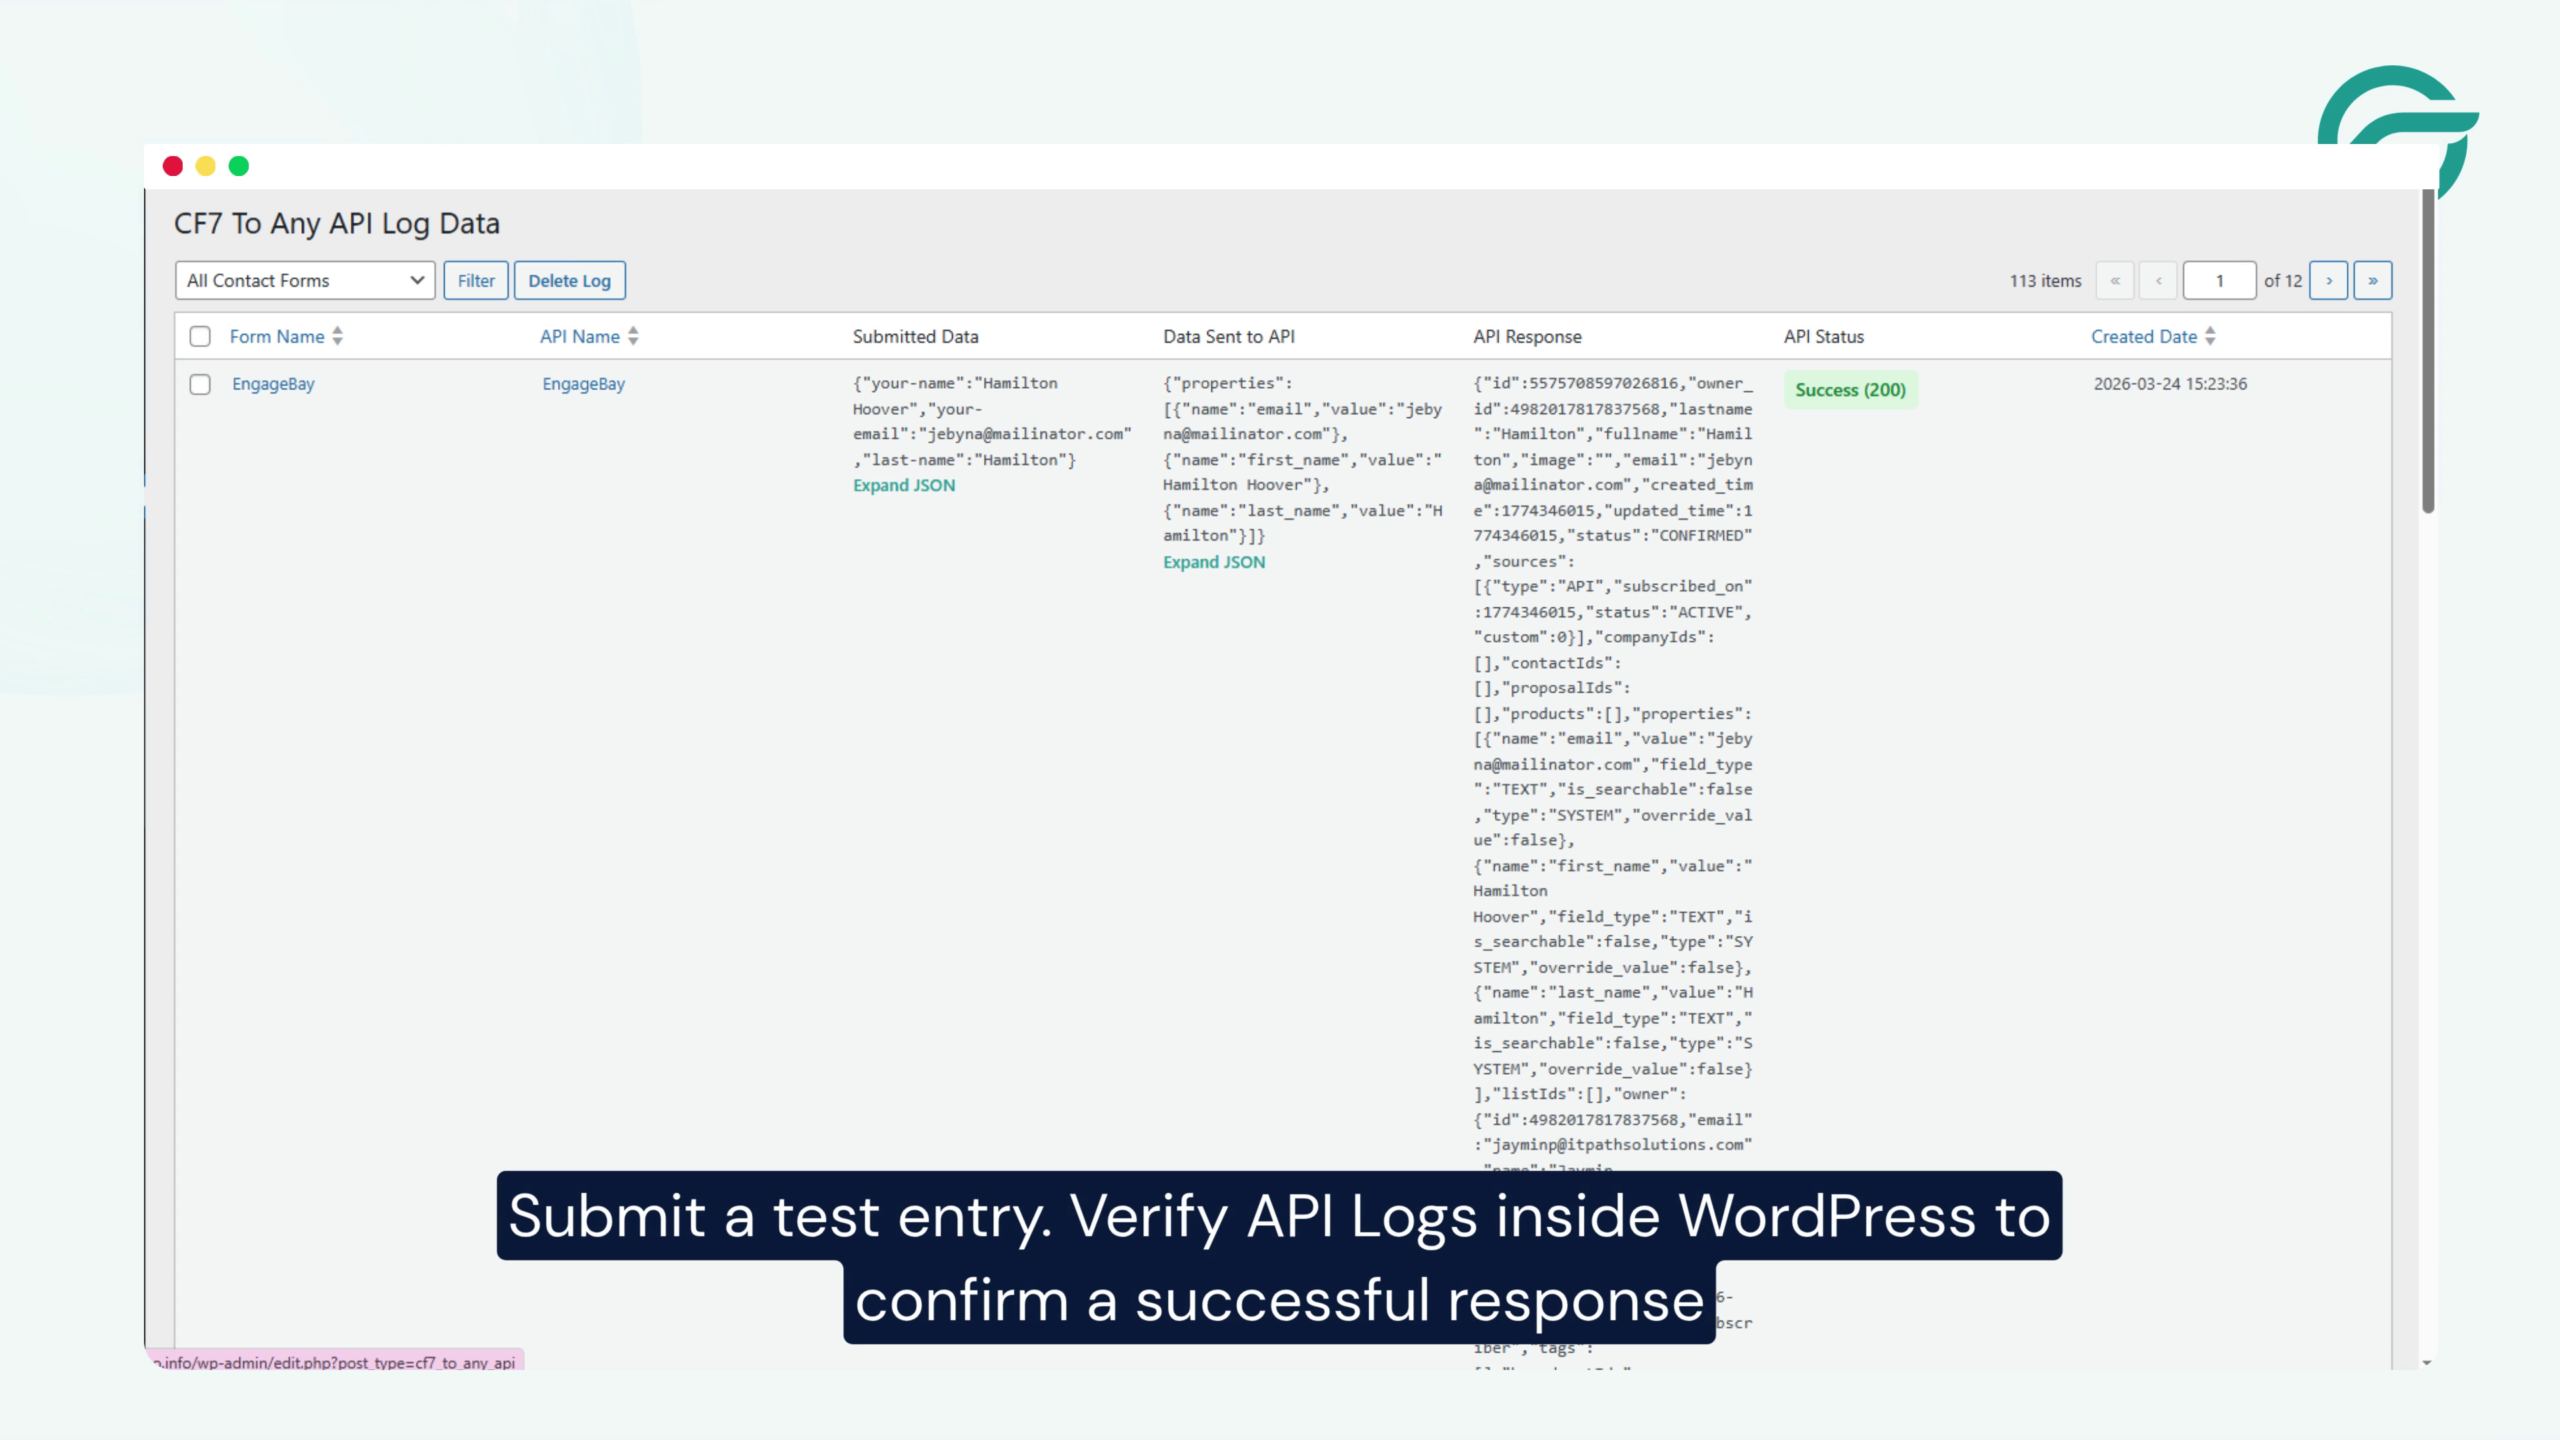Screen dimensions: 2560x1440
Task: Sort by Form Name column
Action: point(277,337)
